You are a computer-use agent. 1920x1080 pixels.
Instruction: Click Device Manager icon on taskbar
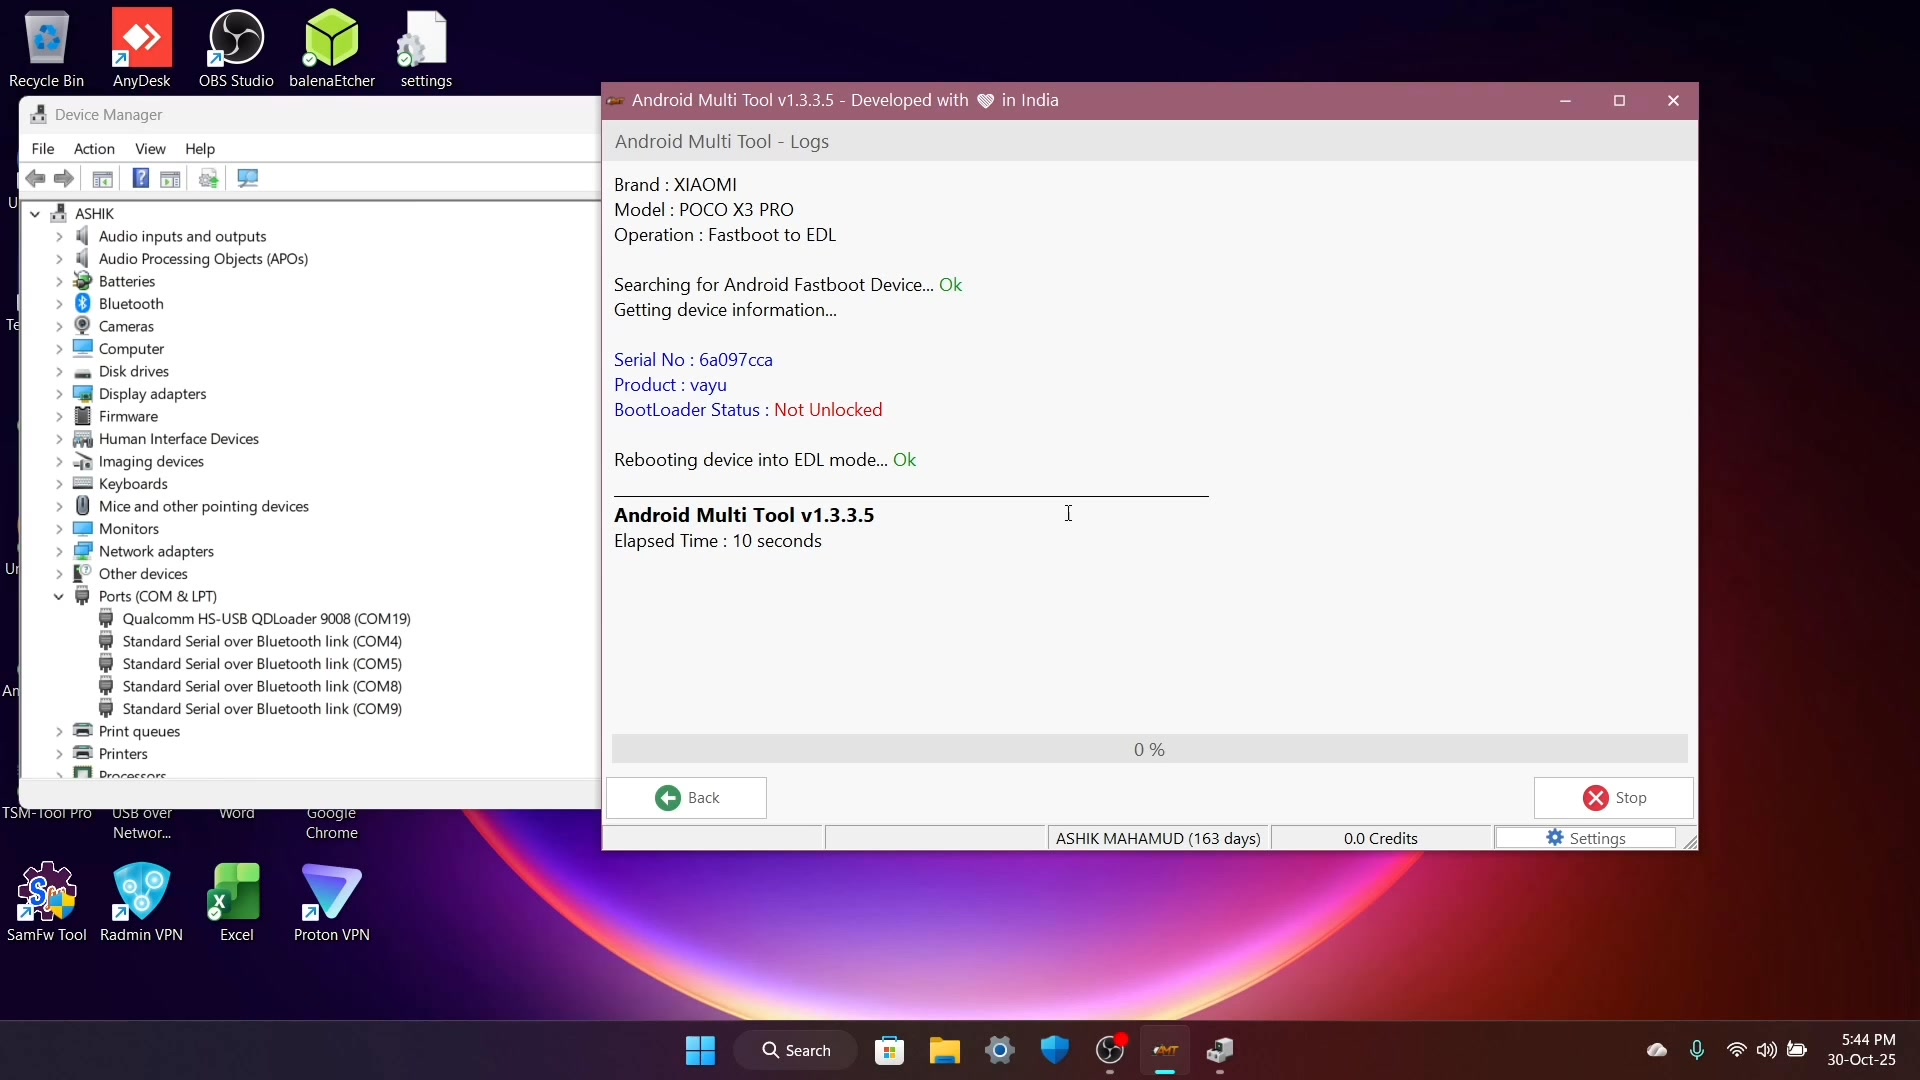click(1221, 1051)
